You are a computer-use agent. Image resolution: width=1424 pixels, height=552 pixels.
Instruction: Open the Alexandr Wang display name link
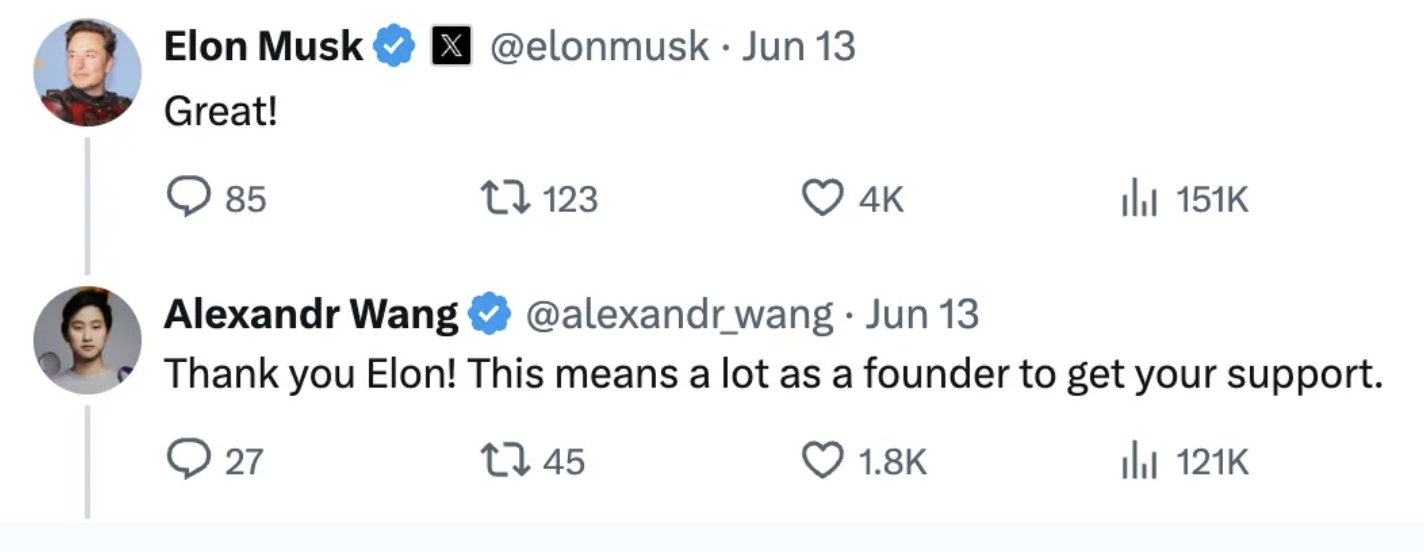pyautogui.click(x=310, y=315)
